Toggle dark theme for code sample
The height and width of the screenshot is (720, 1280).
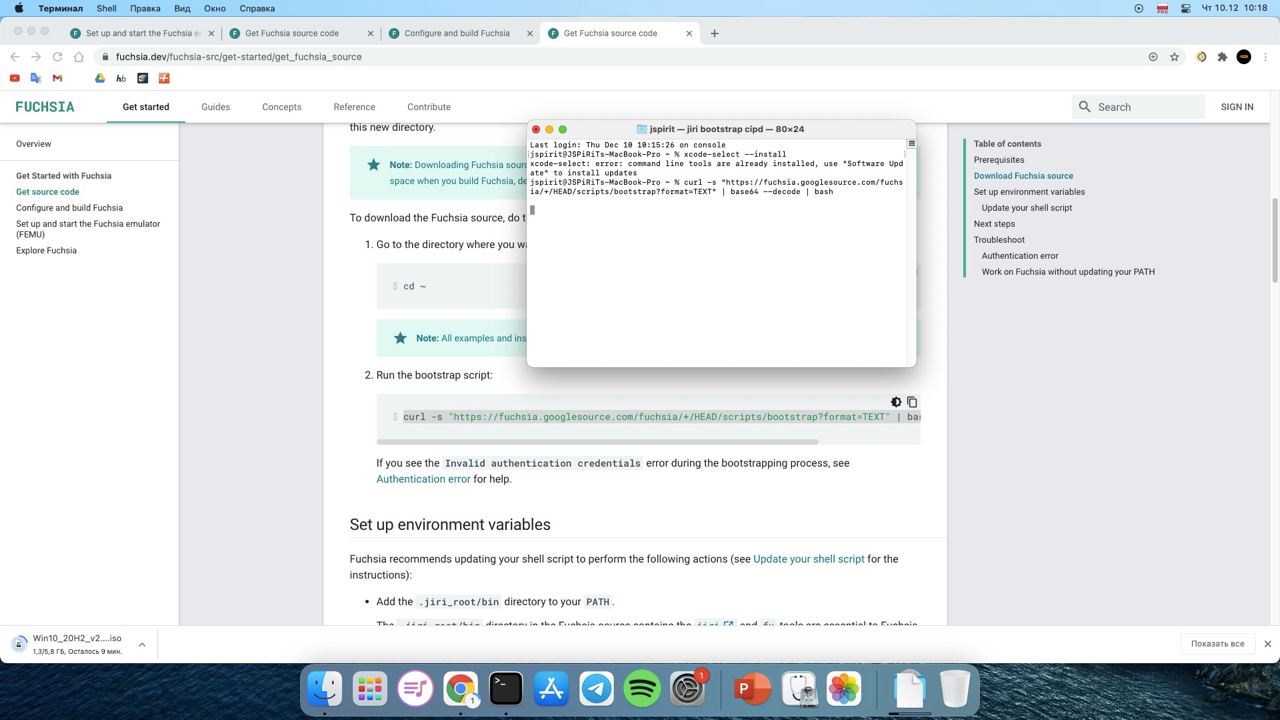click(896, 402)
